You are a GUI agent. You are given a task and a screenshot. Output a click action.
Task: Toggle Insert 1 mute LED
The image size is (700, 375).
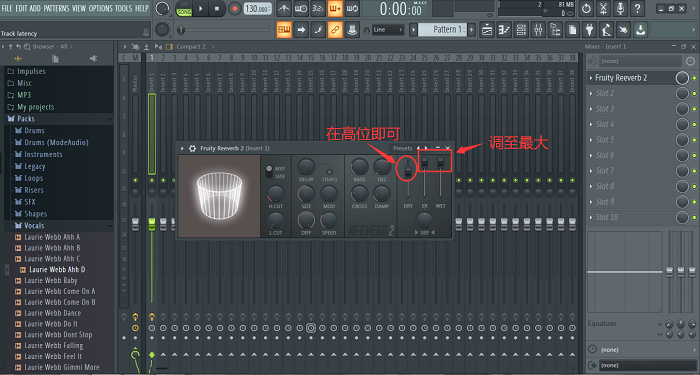pyautogui.click(x=152, y=180)
